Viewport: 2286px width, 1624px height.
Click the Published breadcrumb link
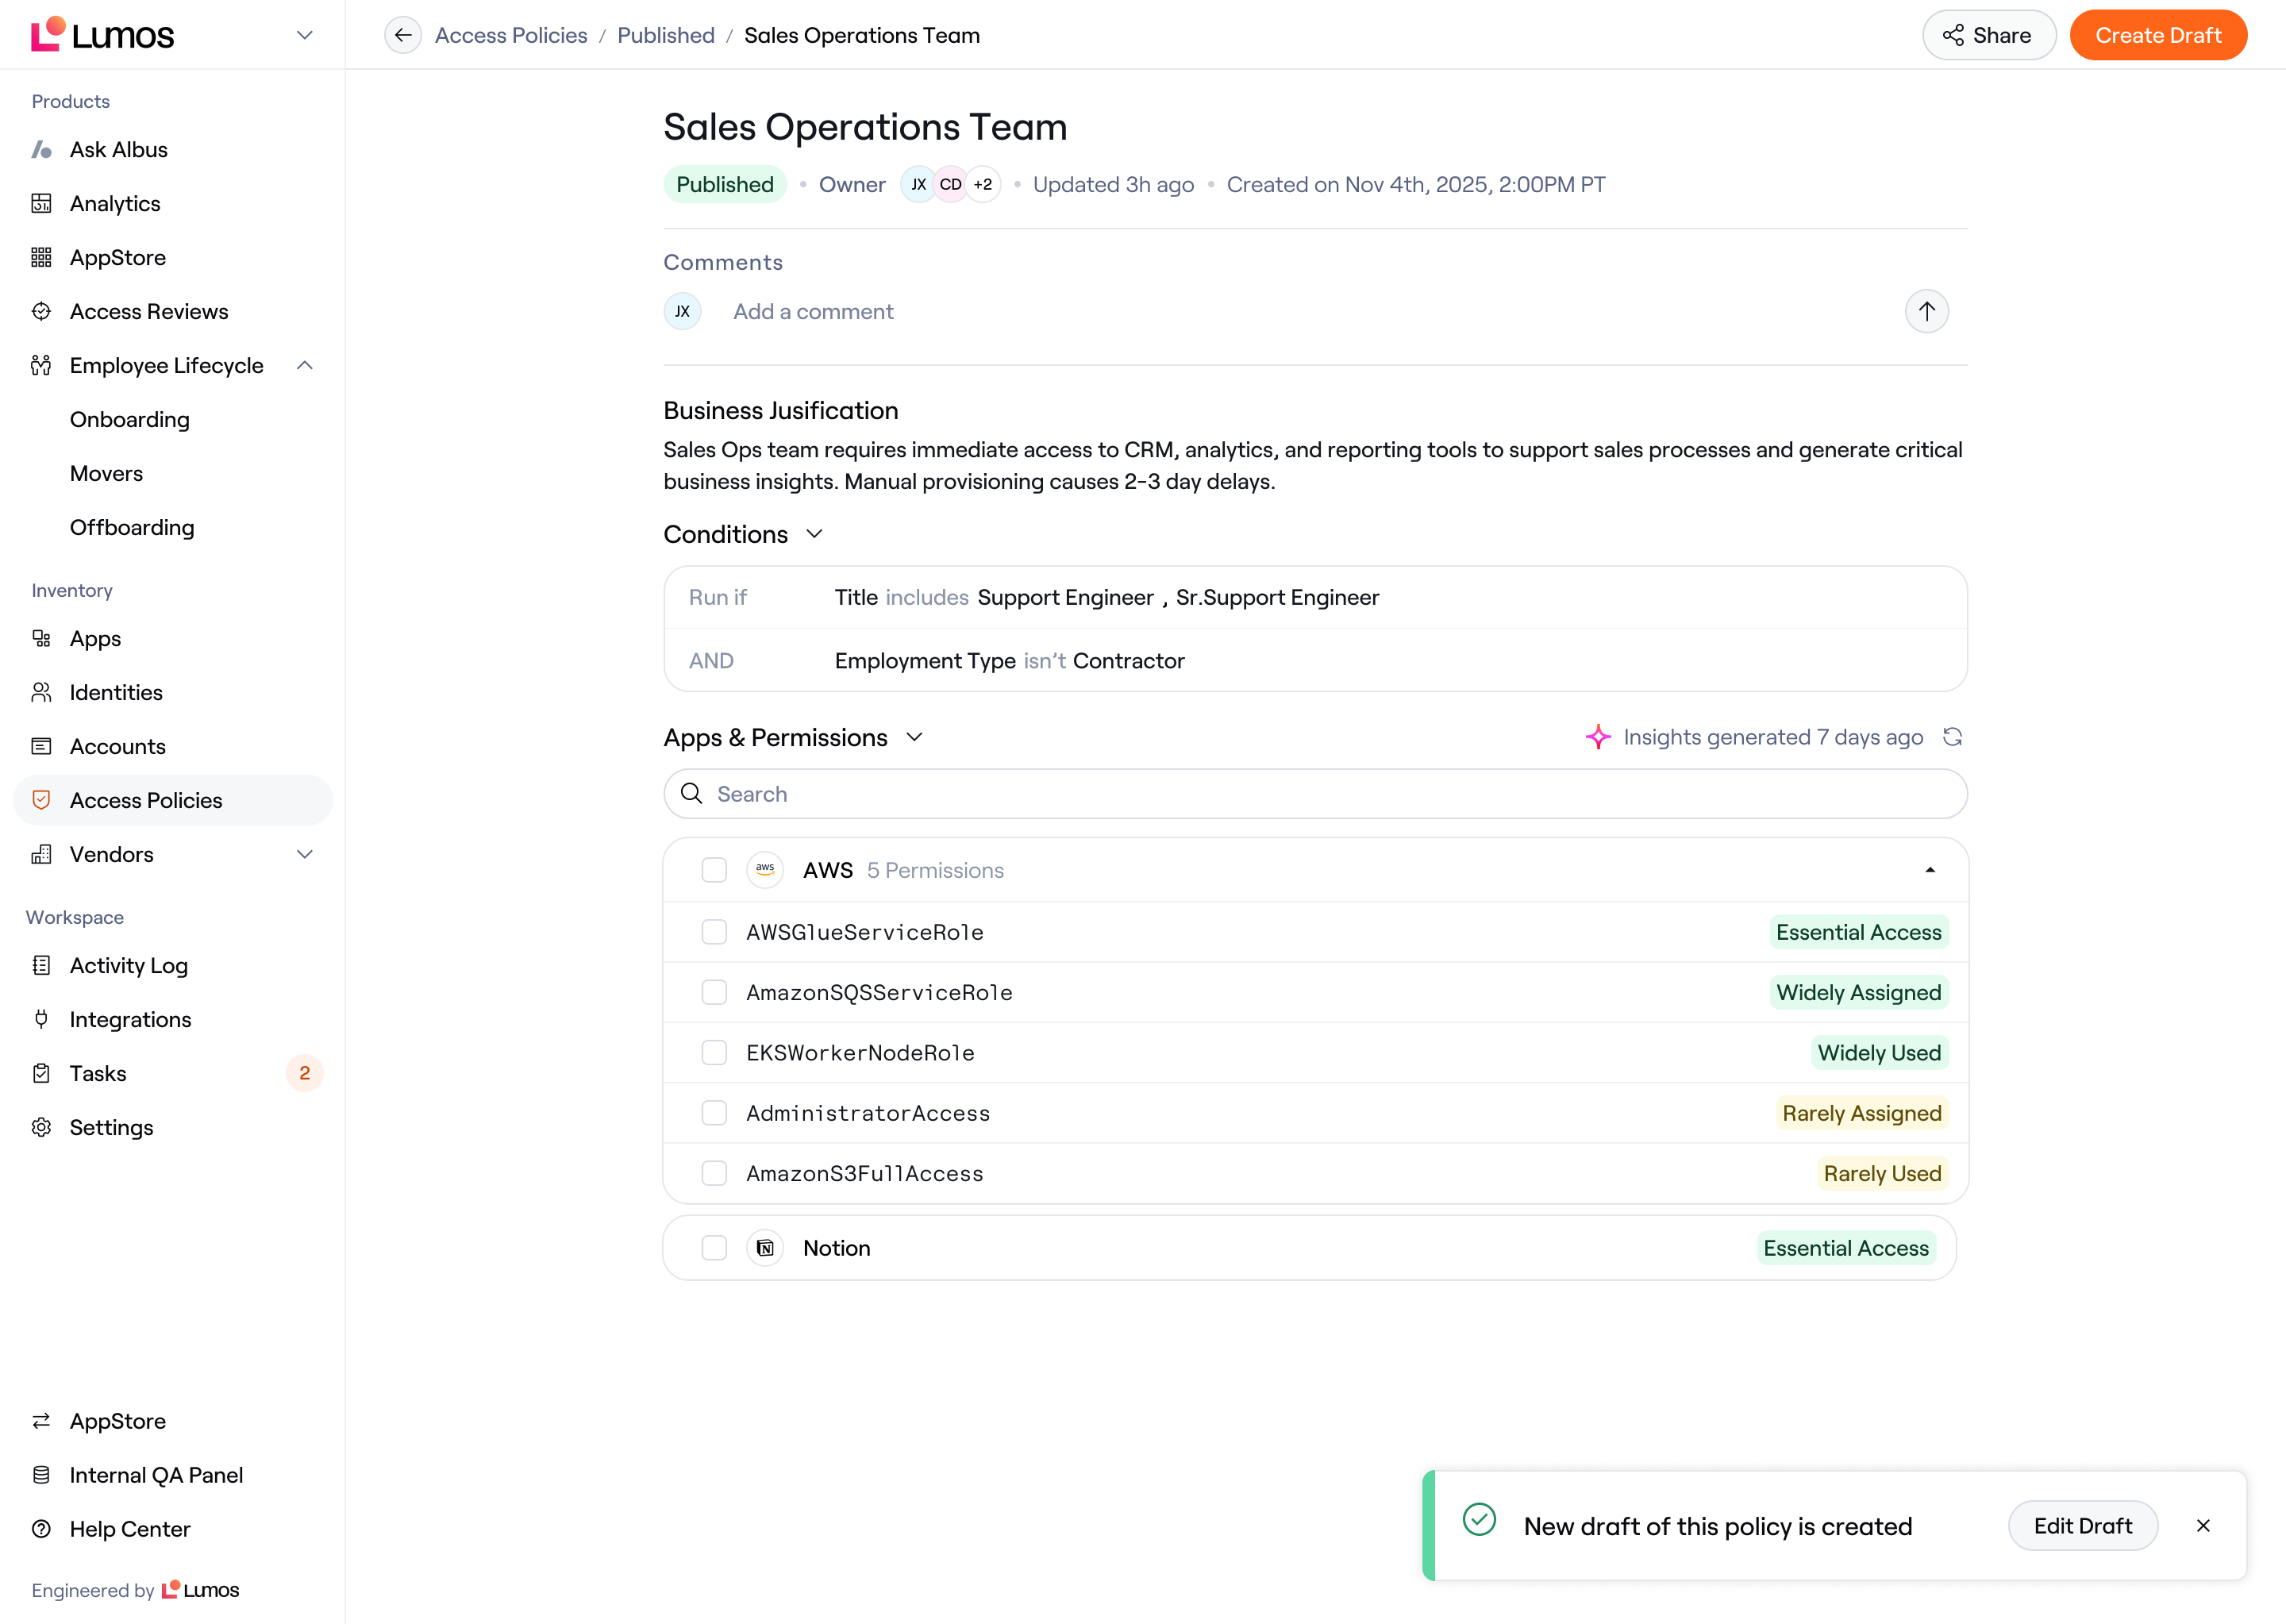[x=666, y=35]
